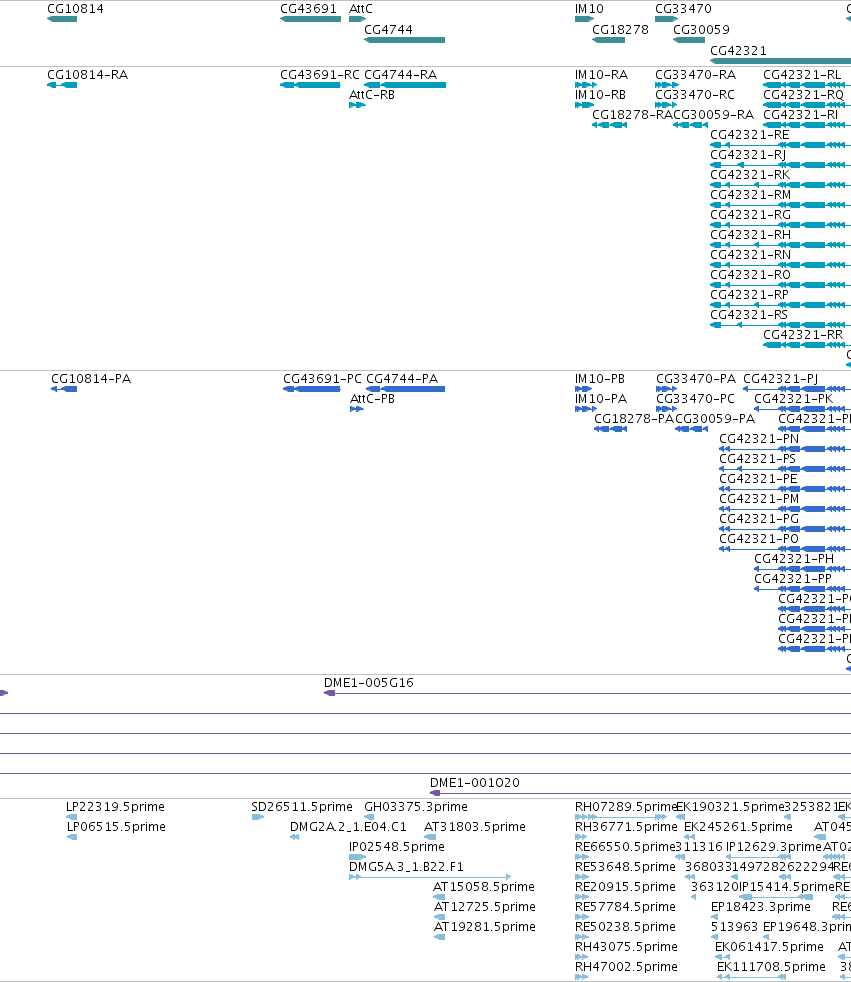Select transcript IM10-RA label

point(601,75)
